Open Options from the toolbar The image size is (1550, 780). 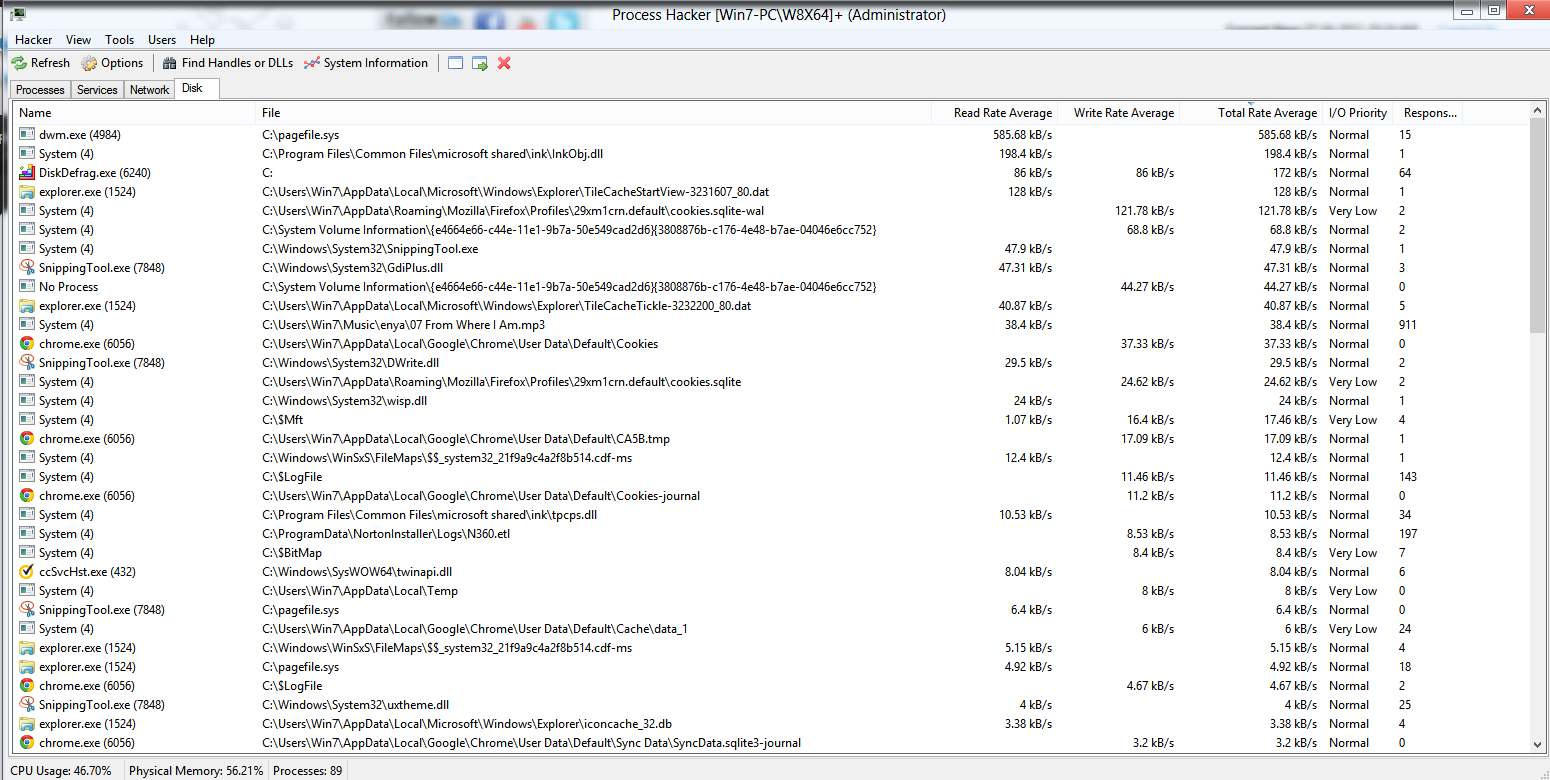(113, 63)
